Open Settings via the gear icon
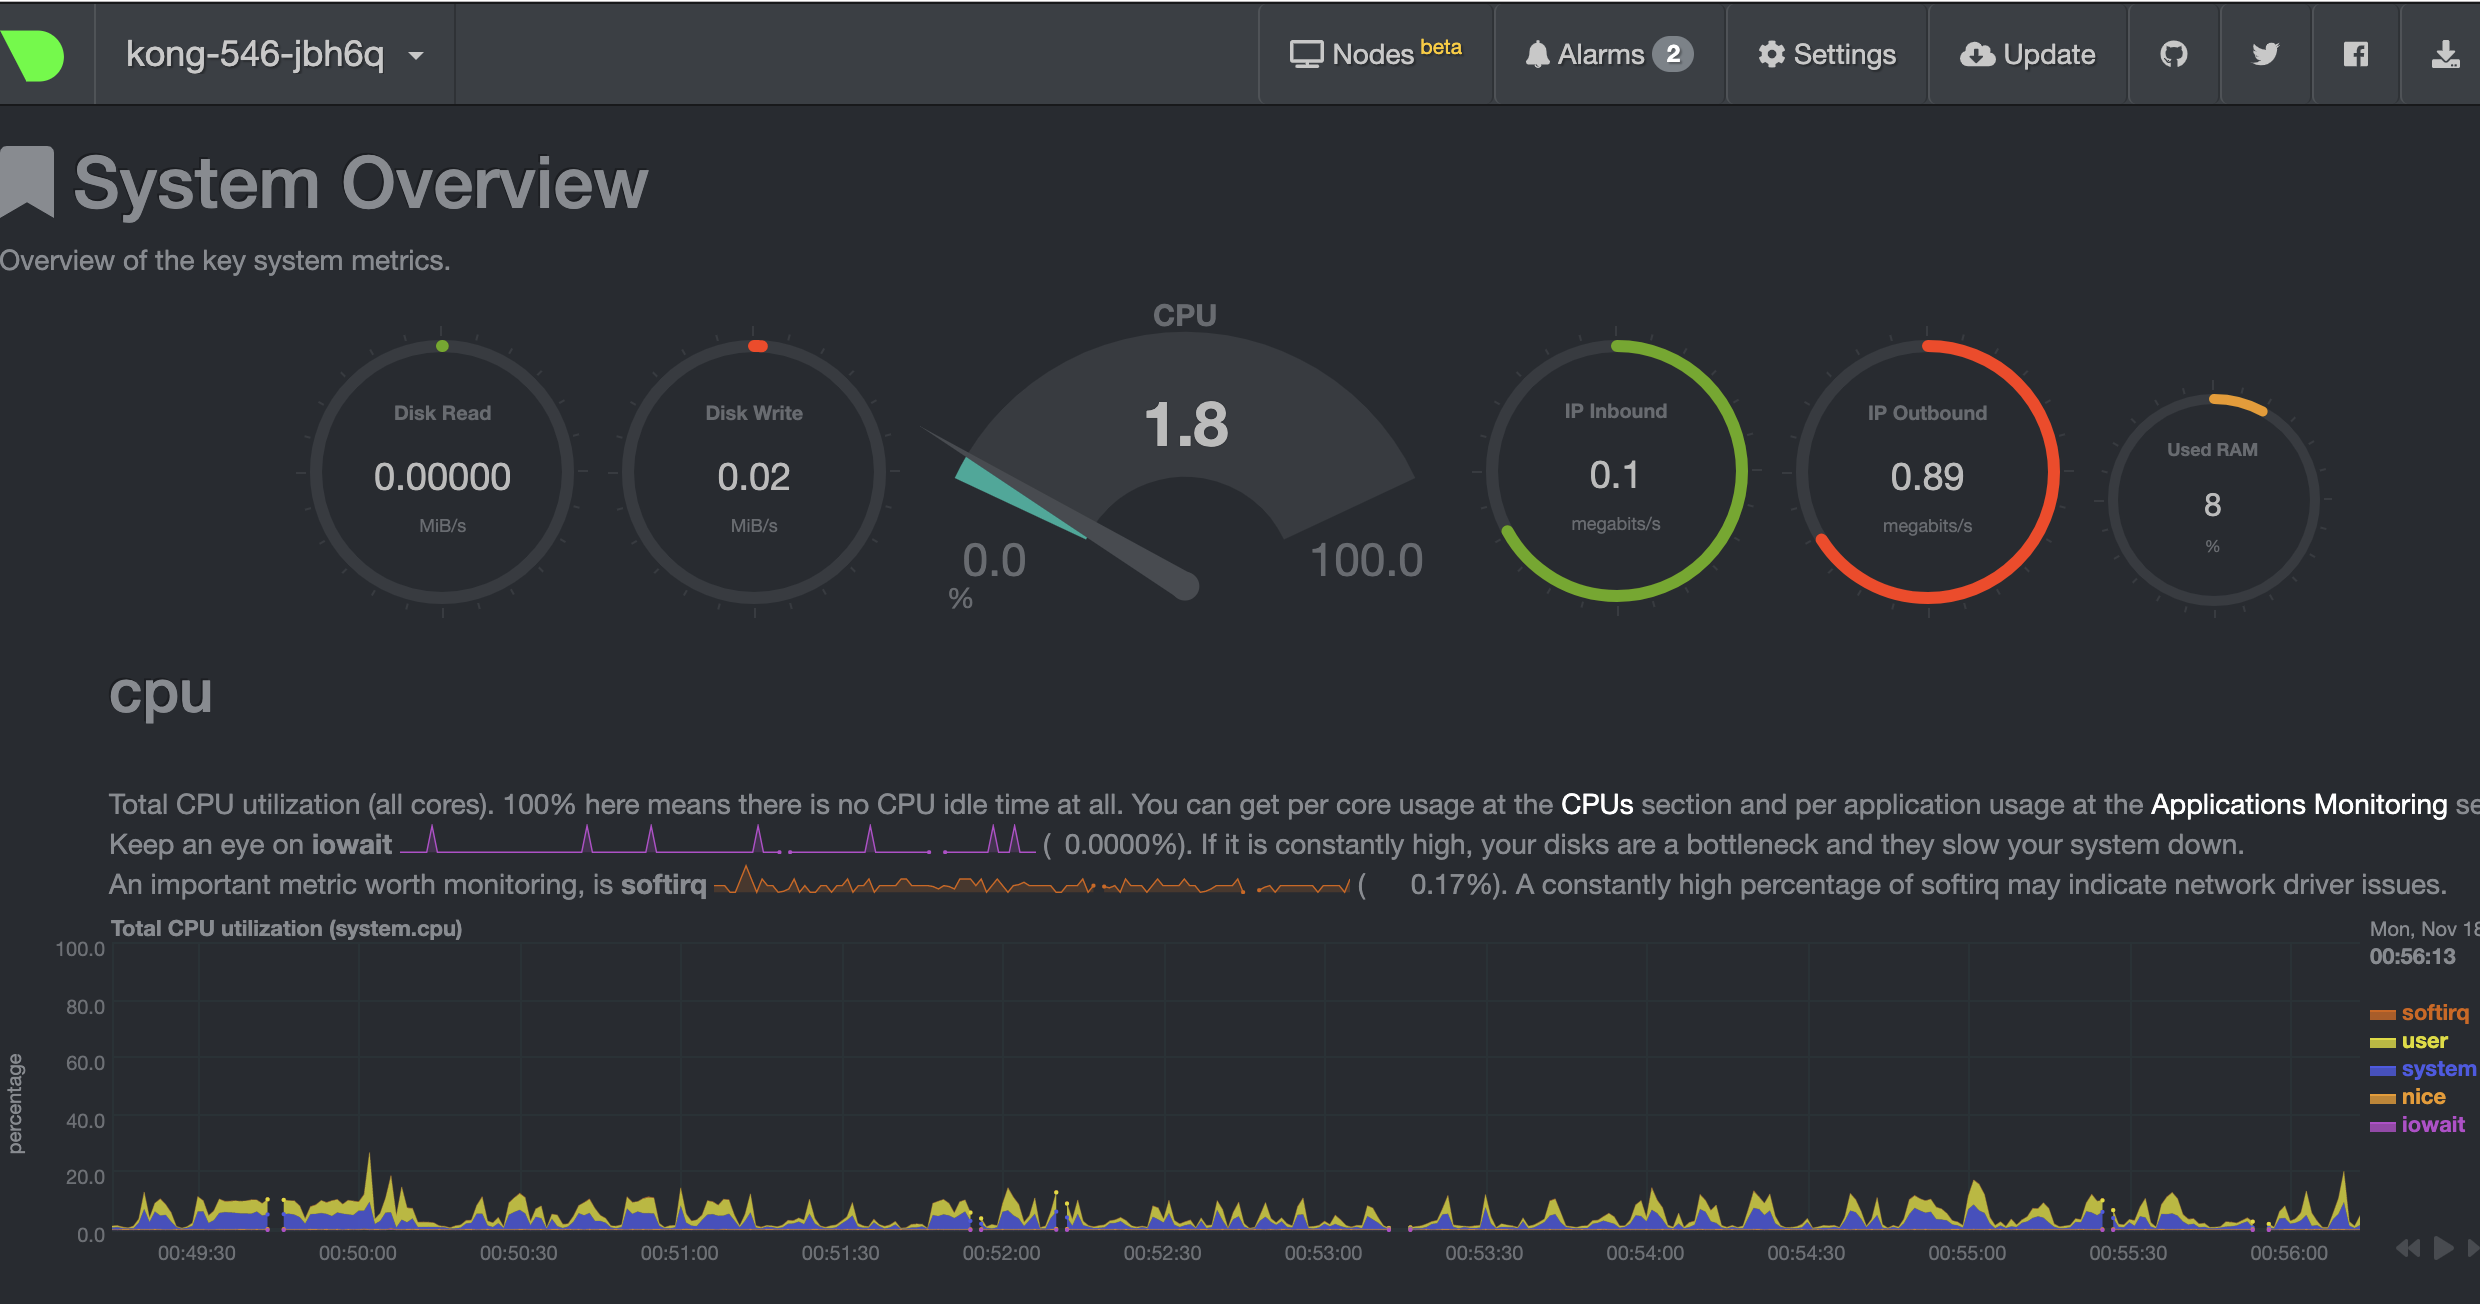This screenshot has height=1304, width=2480. pos(1770,55)
